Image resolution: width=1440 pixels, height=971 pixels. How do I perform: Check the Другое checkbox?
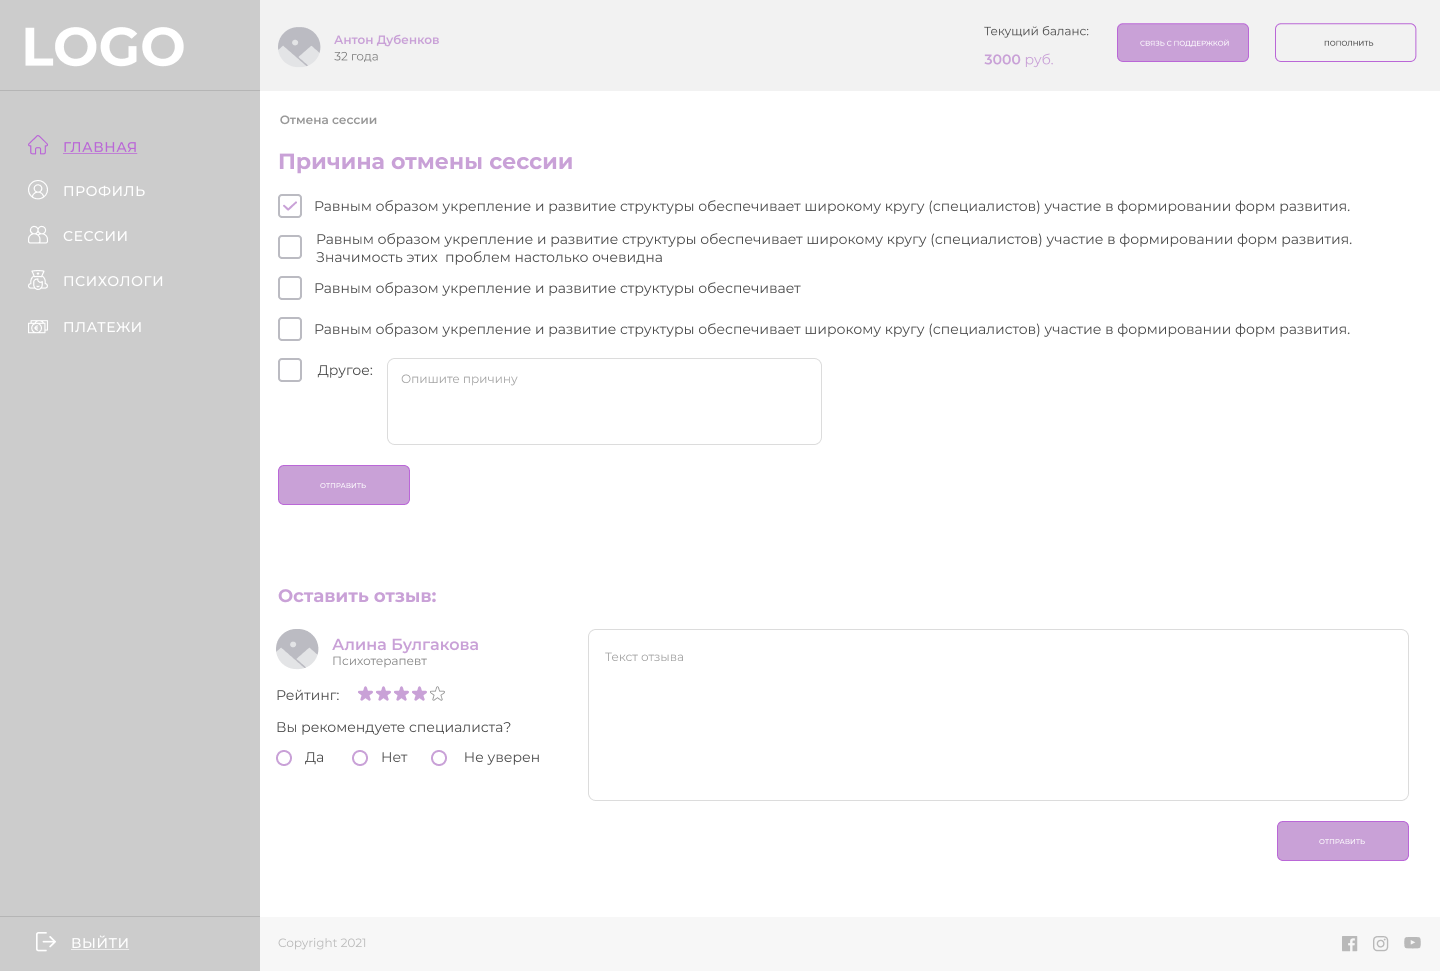point(290,370)
